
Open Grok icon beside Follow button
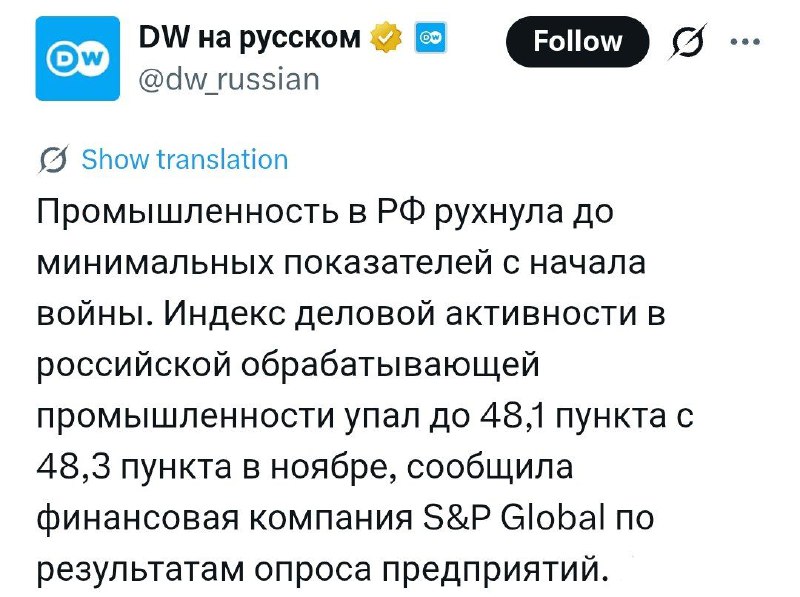(688, 41)
